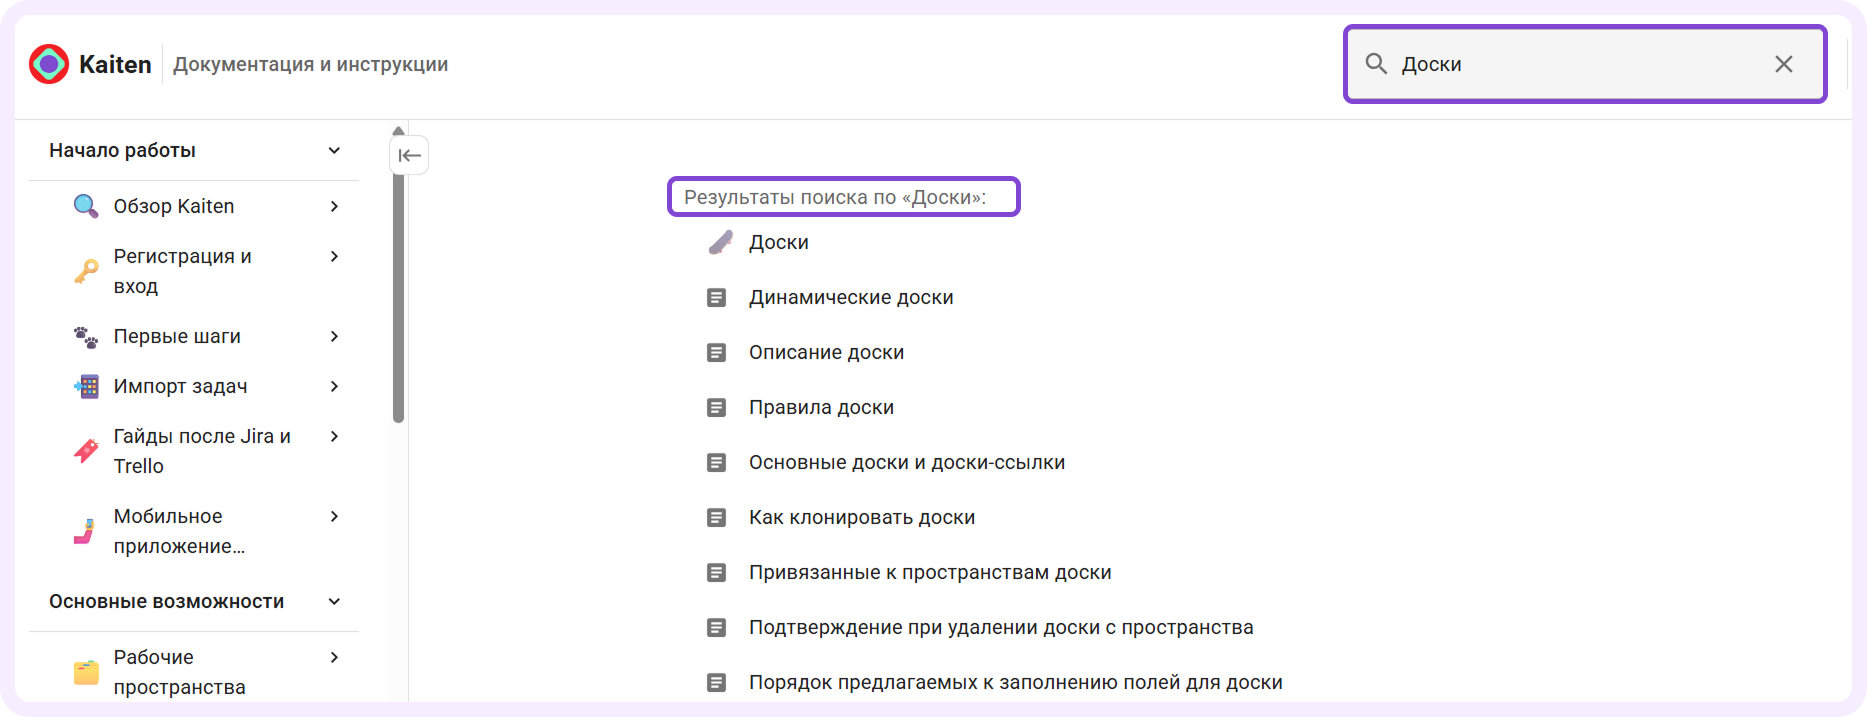Click the Kaiten logo icon
This screenshot has width=1867, height=717.
[49, 64]
